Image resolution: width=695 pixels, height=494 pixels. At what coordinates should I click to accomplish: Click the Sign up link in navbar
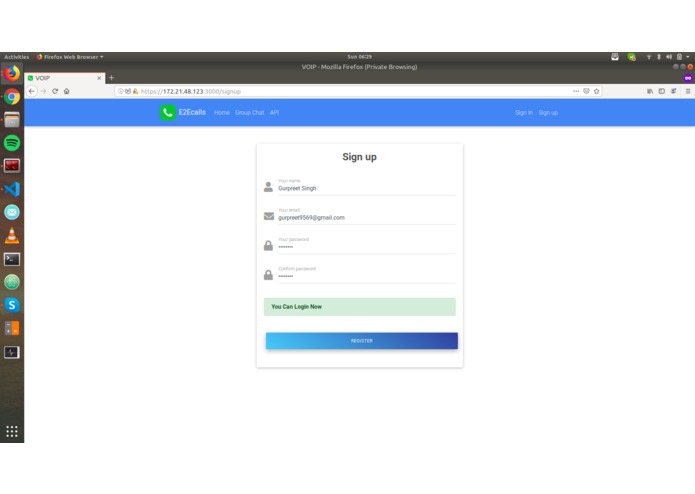[x=548, y=113]
